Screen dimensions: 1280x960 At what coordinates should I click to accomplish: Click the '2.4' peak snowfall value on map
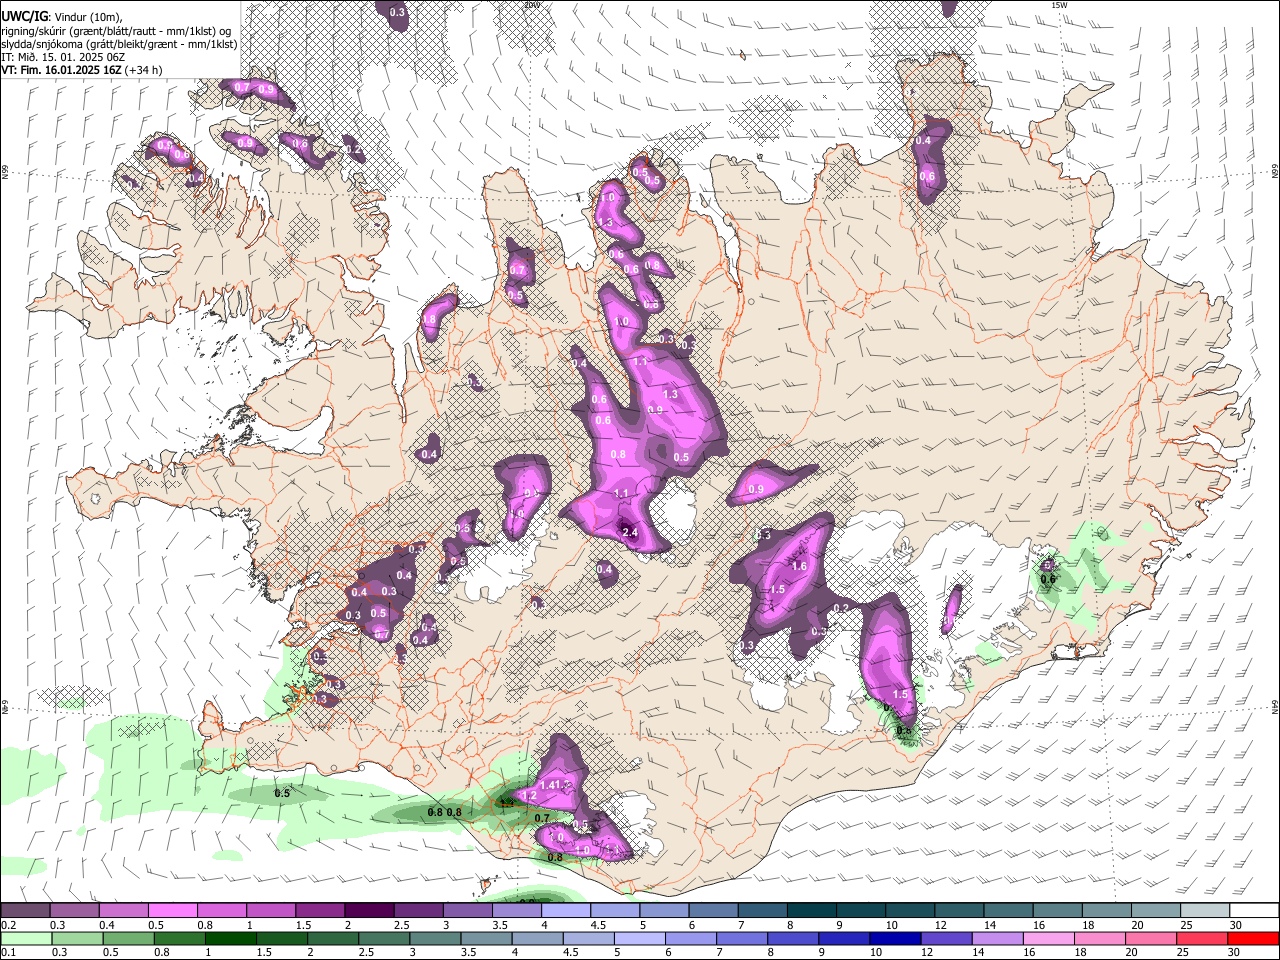click(x=630, y=532)
